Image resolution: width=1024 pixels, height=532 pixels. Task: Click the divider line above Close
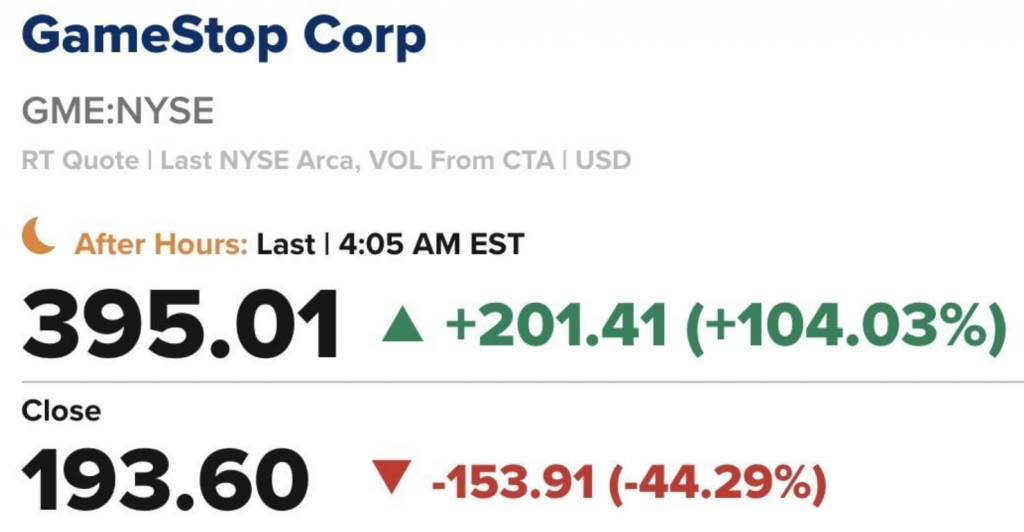(x=522, y=381)
